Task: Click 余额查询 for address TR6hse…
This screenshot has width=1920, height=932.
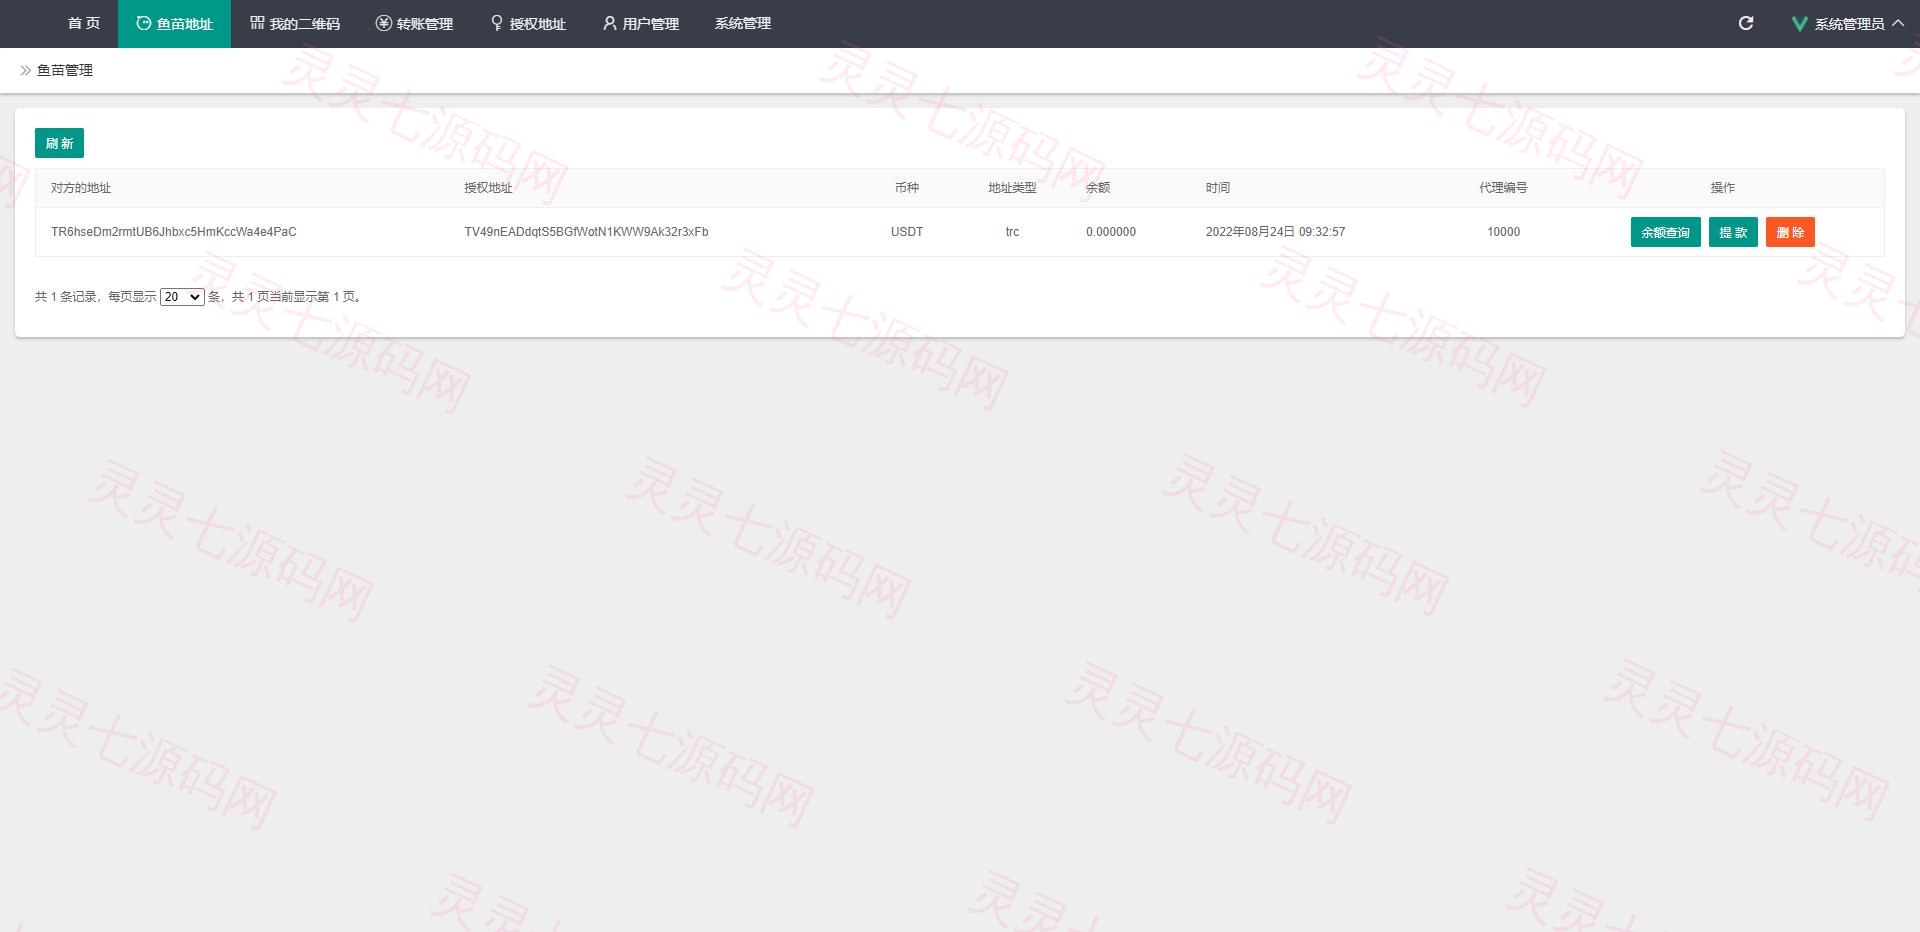Action: tap(1665, 232)
